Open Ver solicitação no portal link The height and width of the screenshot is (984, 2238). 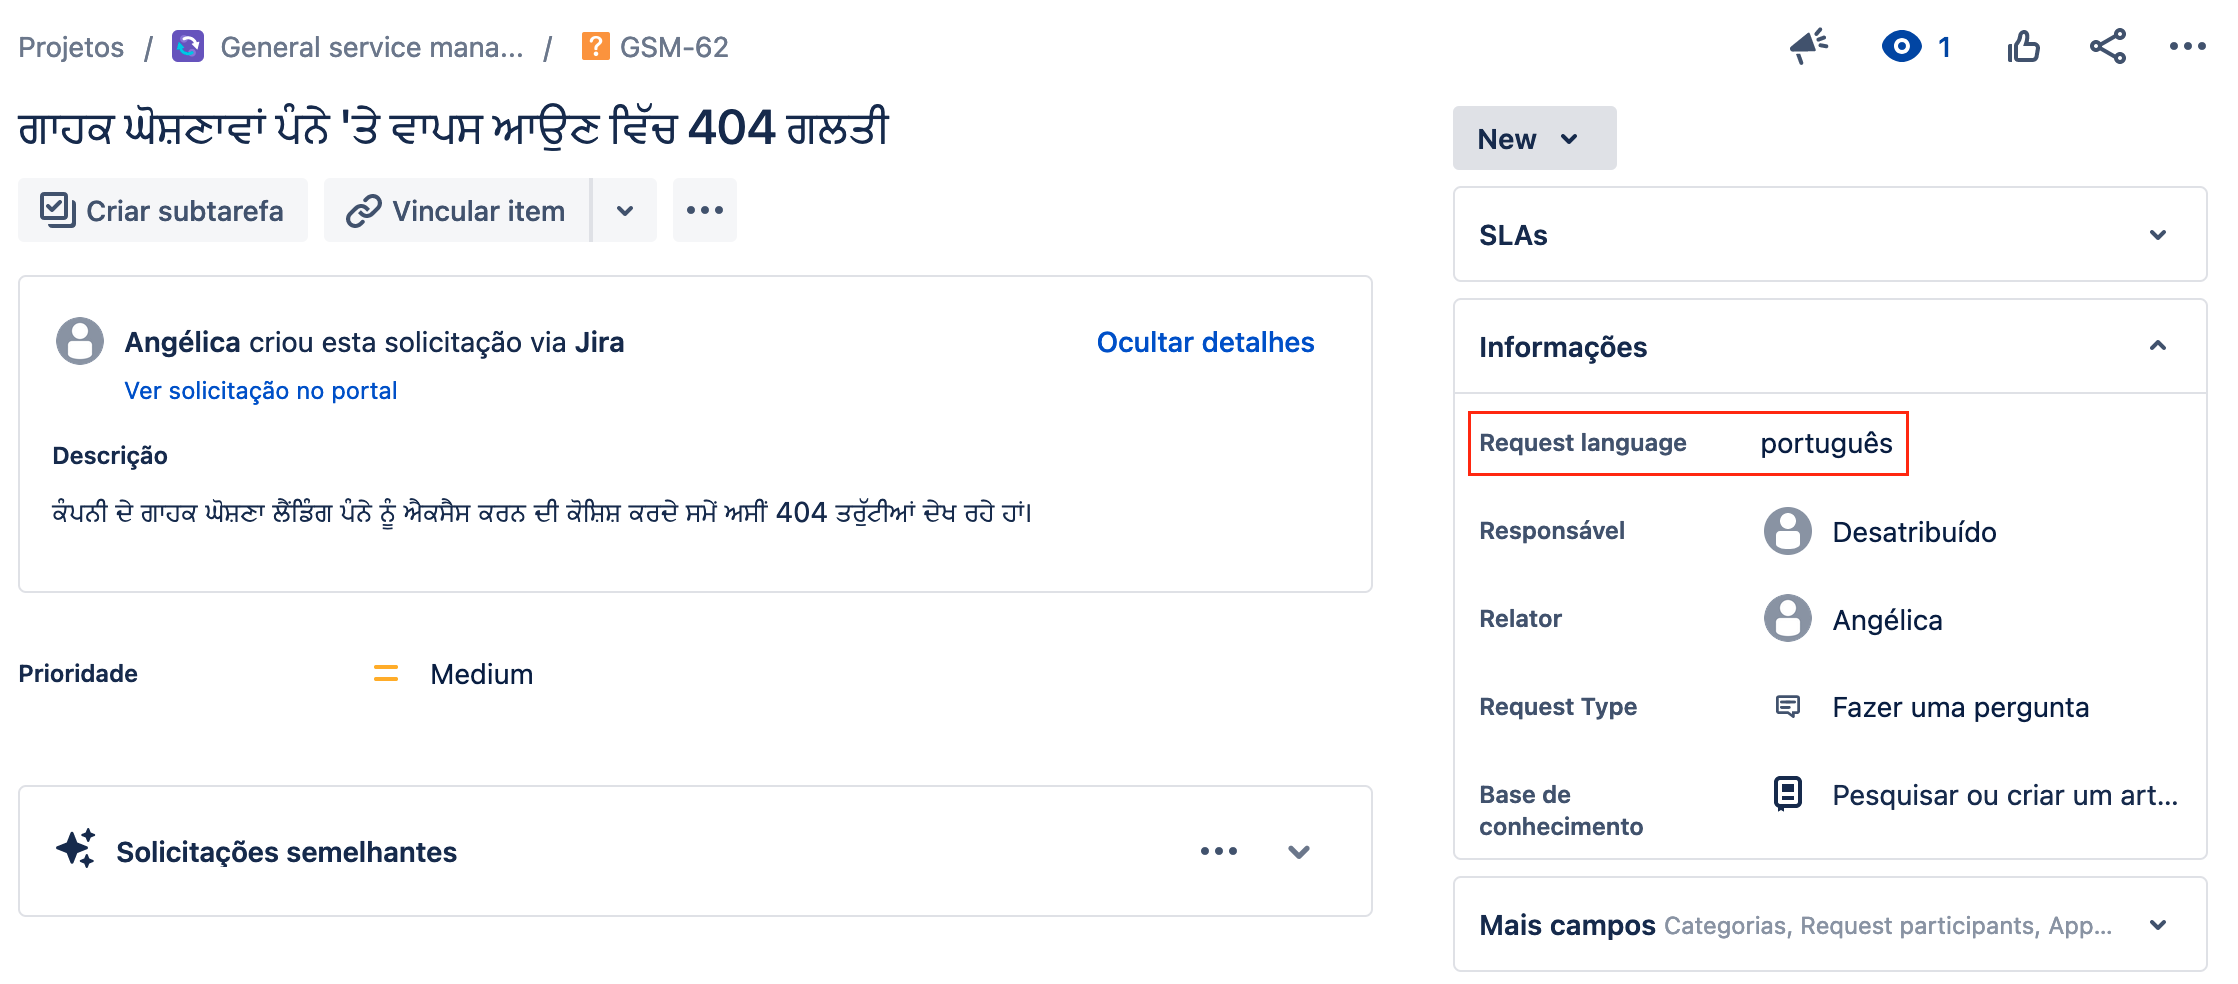pos(260,390)
